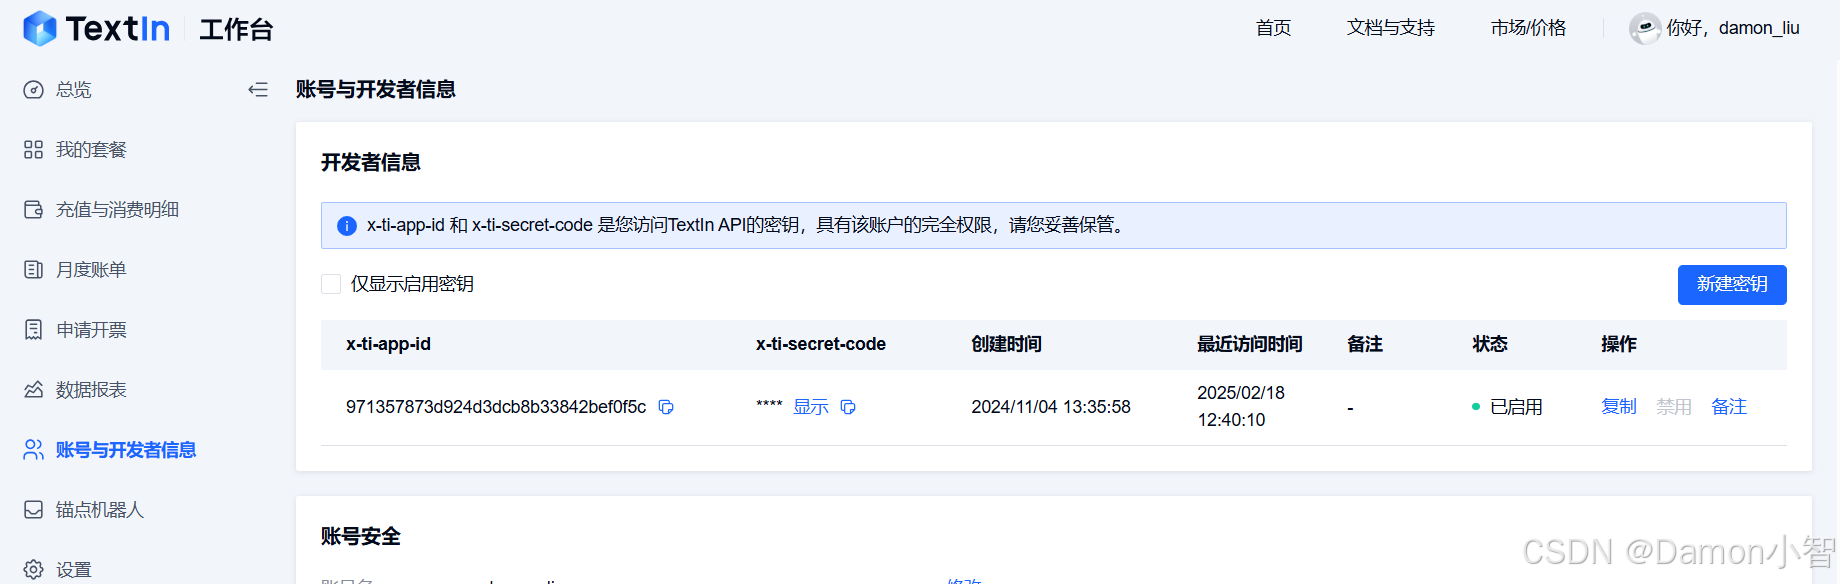Click the 我的套餐 grid icon

coord(34,150)
